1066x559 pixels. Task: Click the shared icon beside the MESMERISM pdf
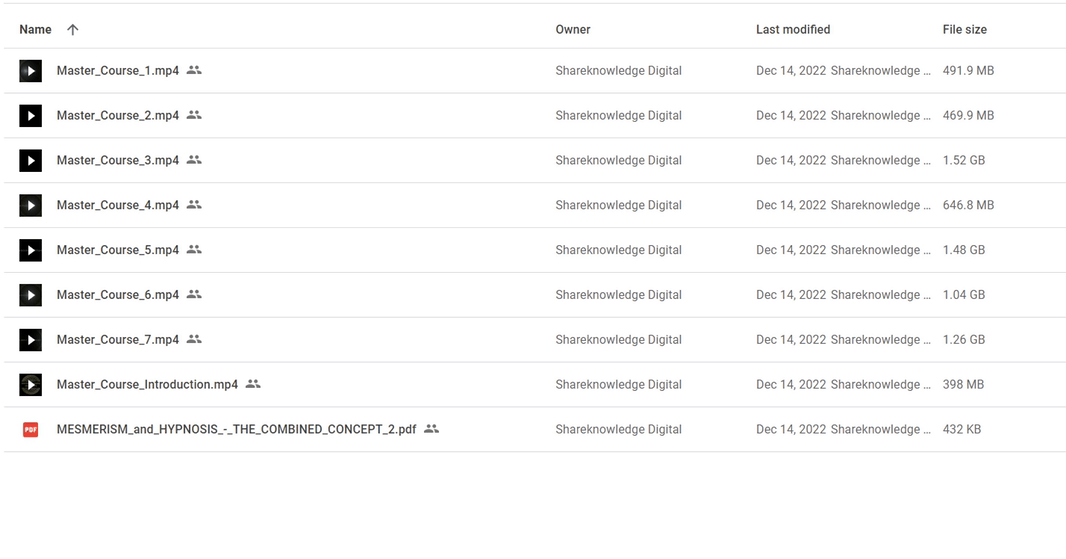(432, 429)
